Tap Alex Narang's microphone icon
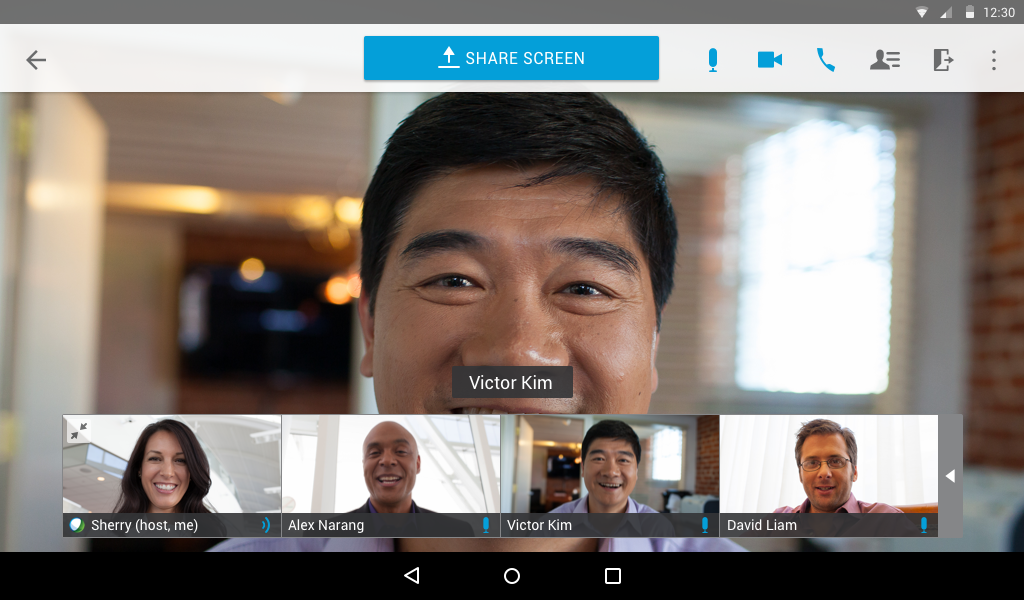Viewport: 1024px width, 600px height. pyautogui.click(x=485, y=525)
